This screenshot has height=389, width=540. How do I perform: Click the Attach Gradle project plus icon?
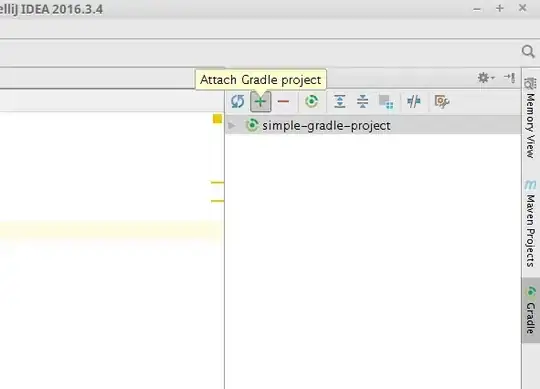(x=261, y=102)
